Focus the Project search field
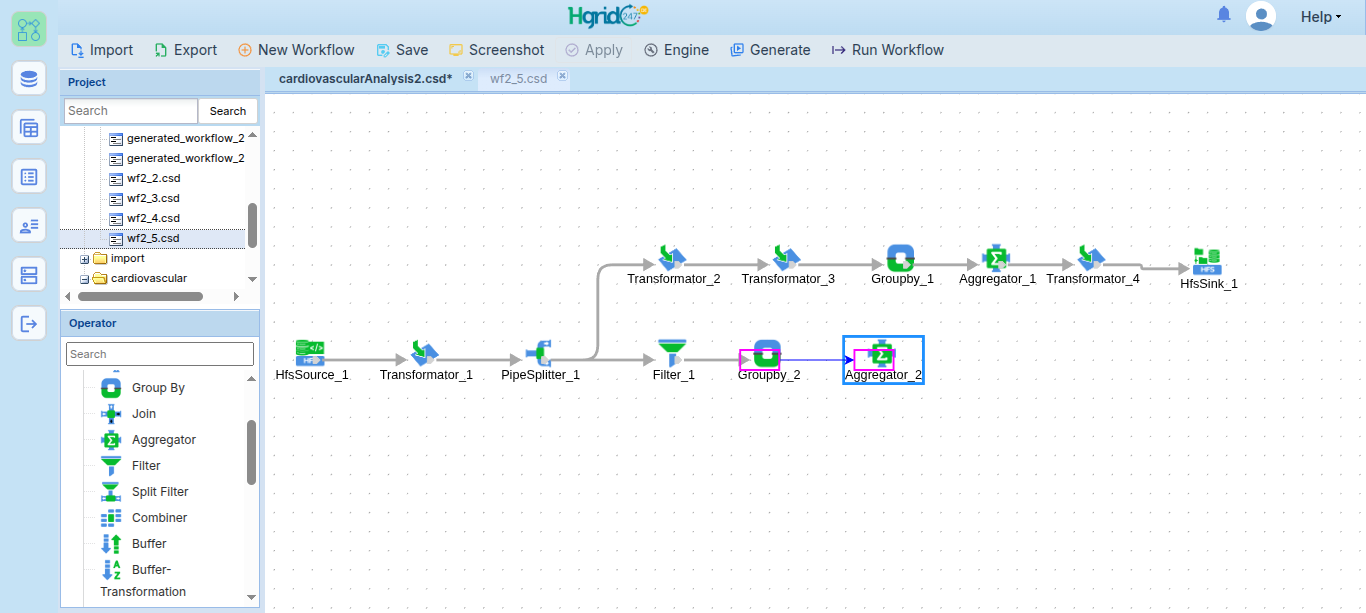Viewport: 1366px width, 613px height. (x=131, y=111)
